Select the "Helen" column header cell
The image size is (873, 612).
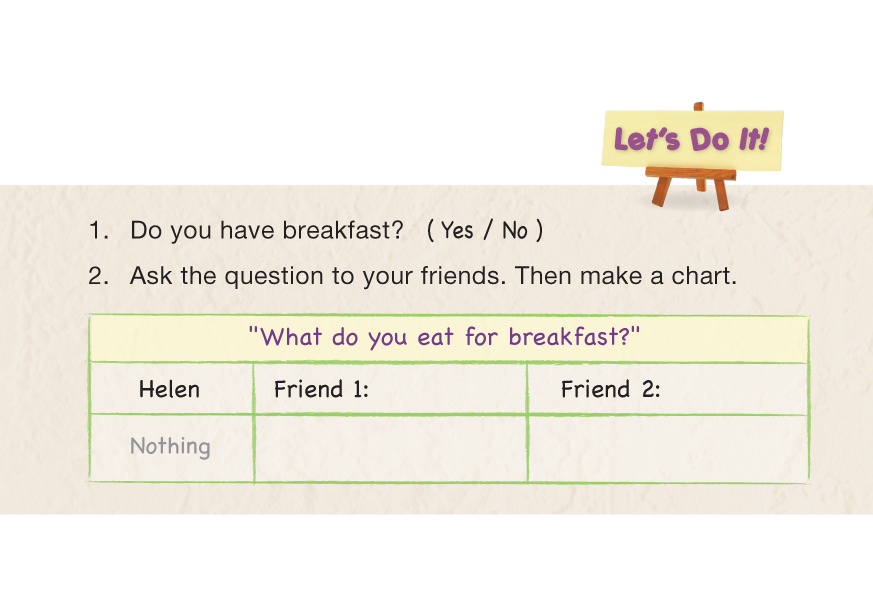[x=169, y=389]
